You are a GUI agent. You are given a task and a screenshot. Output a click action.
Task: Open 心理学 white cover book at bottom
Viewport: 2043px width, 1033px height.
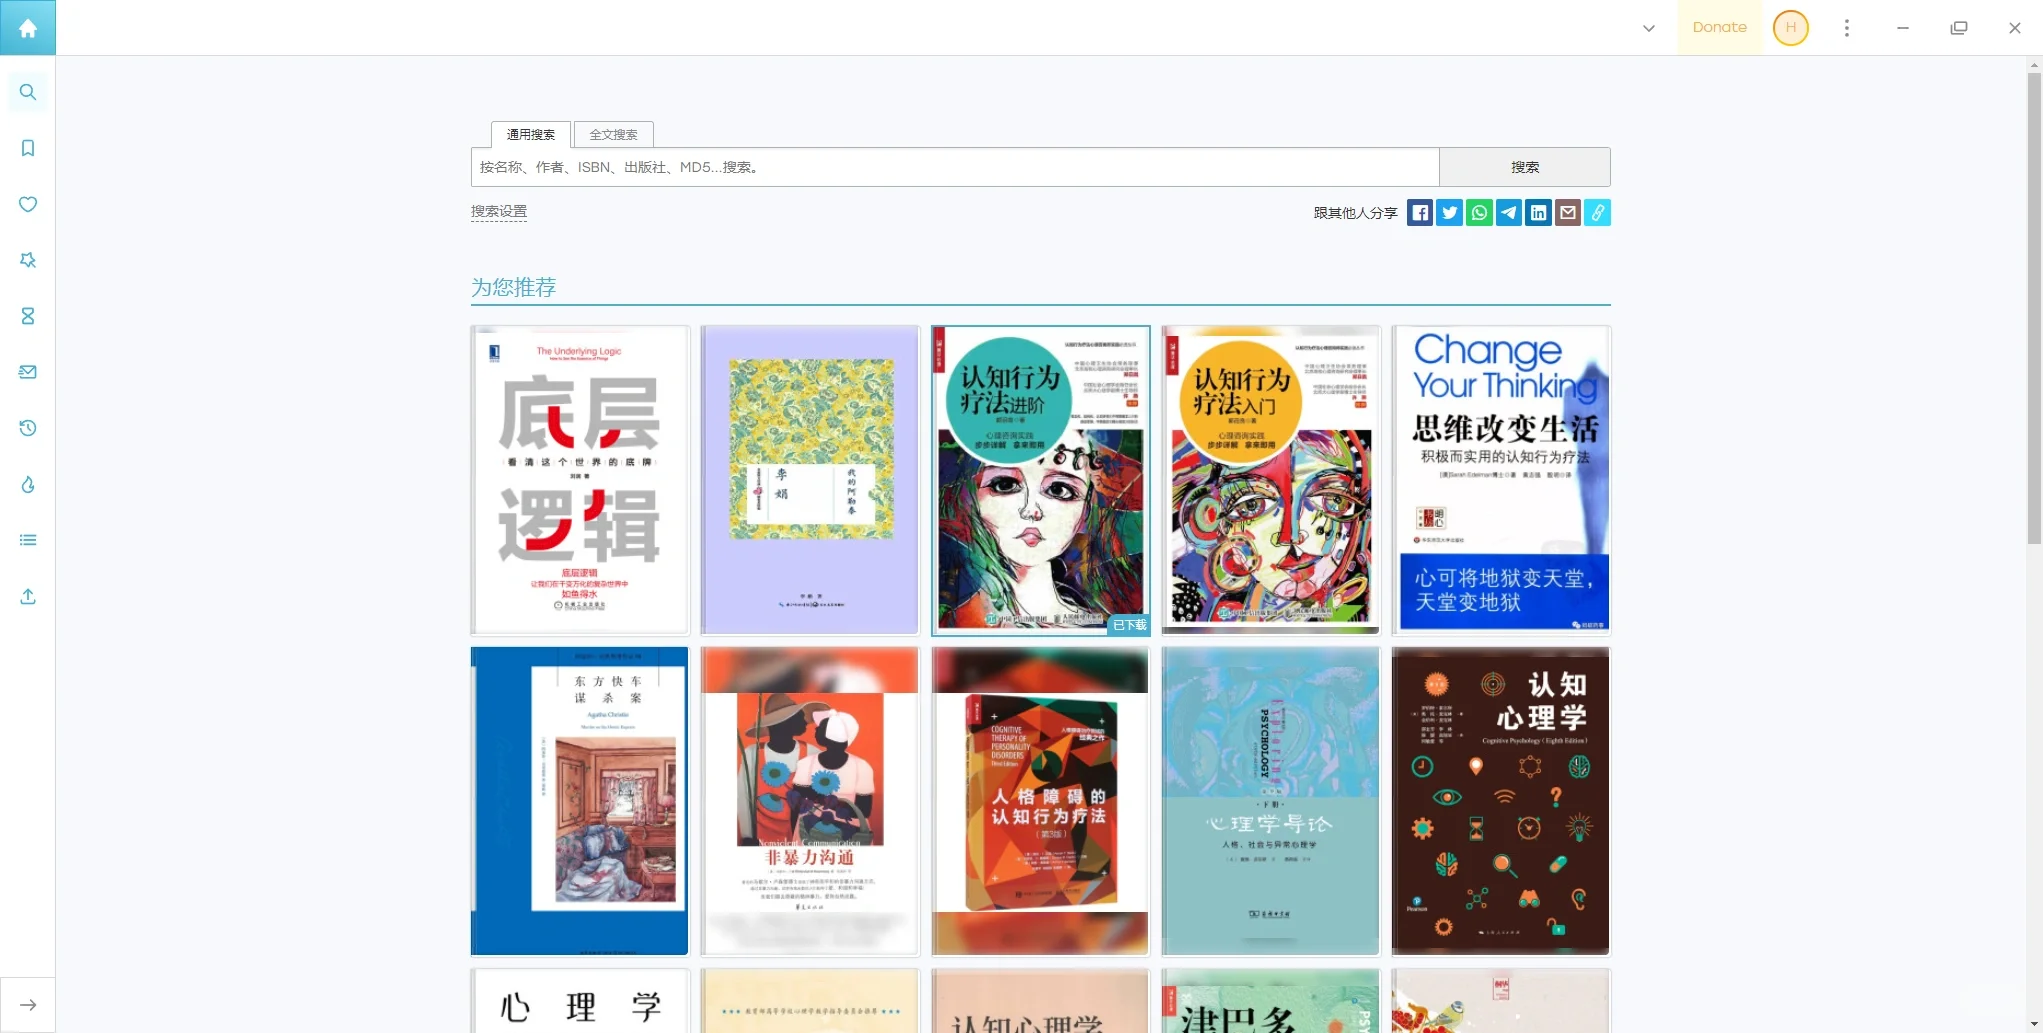(x=580, y=1001)
